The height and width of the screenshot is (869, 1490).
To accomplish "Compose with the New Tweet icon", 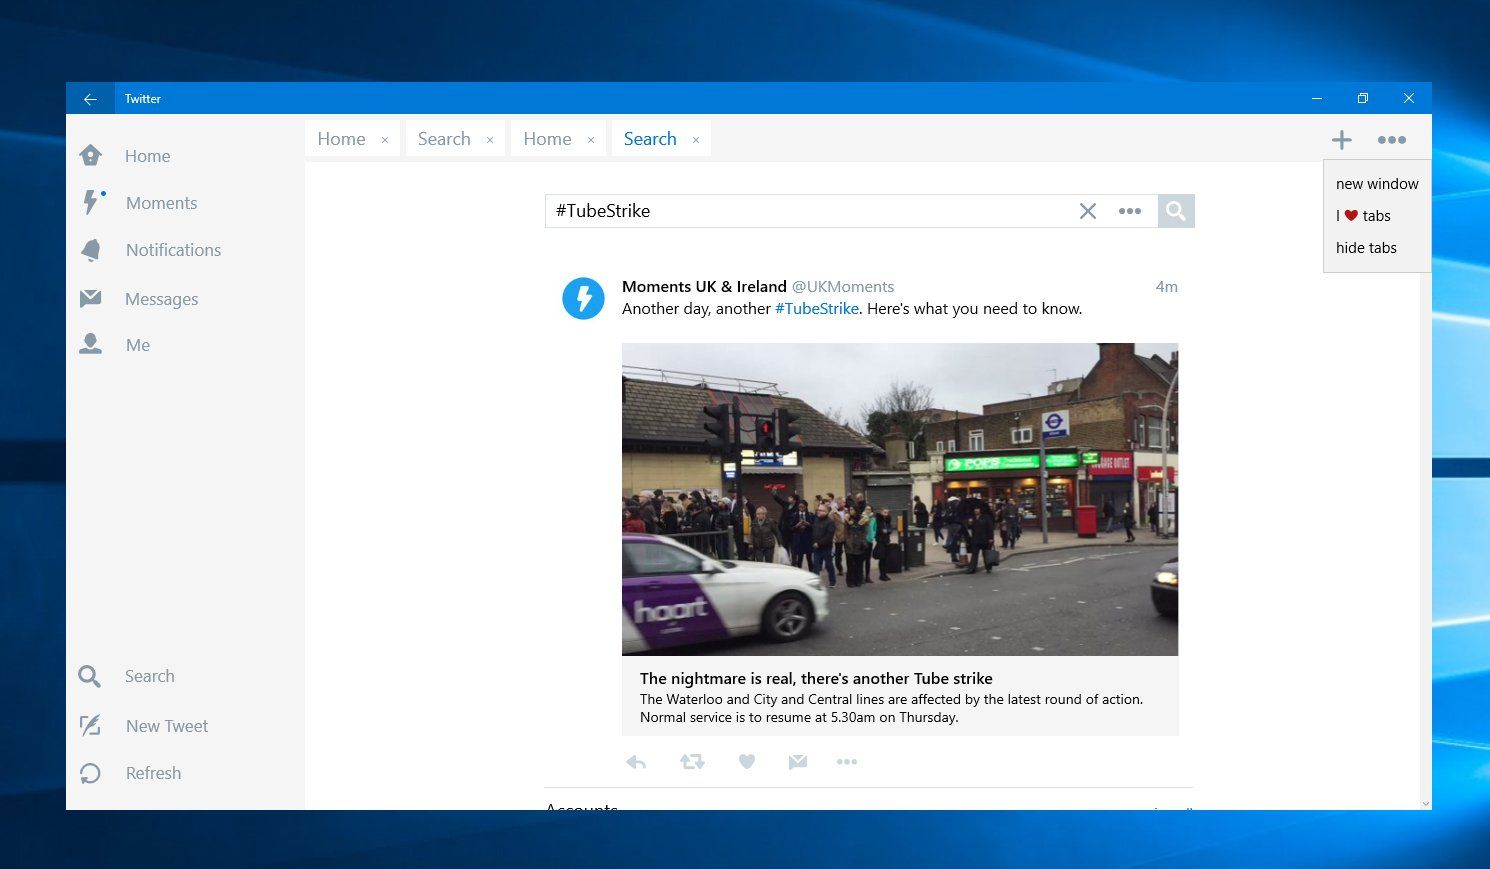I will (89, 725).
